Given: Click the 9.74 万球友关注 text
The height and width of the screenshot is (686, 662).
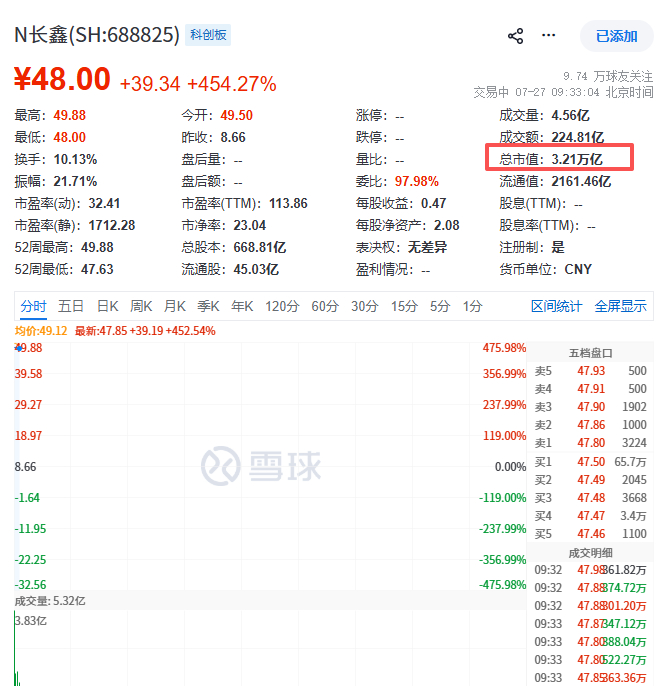Looking at the screenshot, I should 608,77.
